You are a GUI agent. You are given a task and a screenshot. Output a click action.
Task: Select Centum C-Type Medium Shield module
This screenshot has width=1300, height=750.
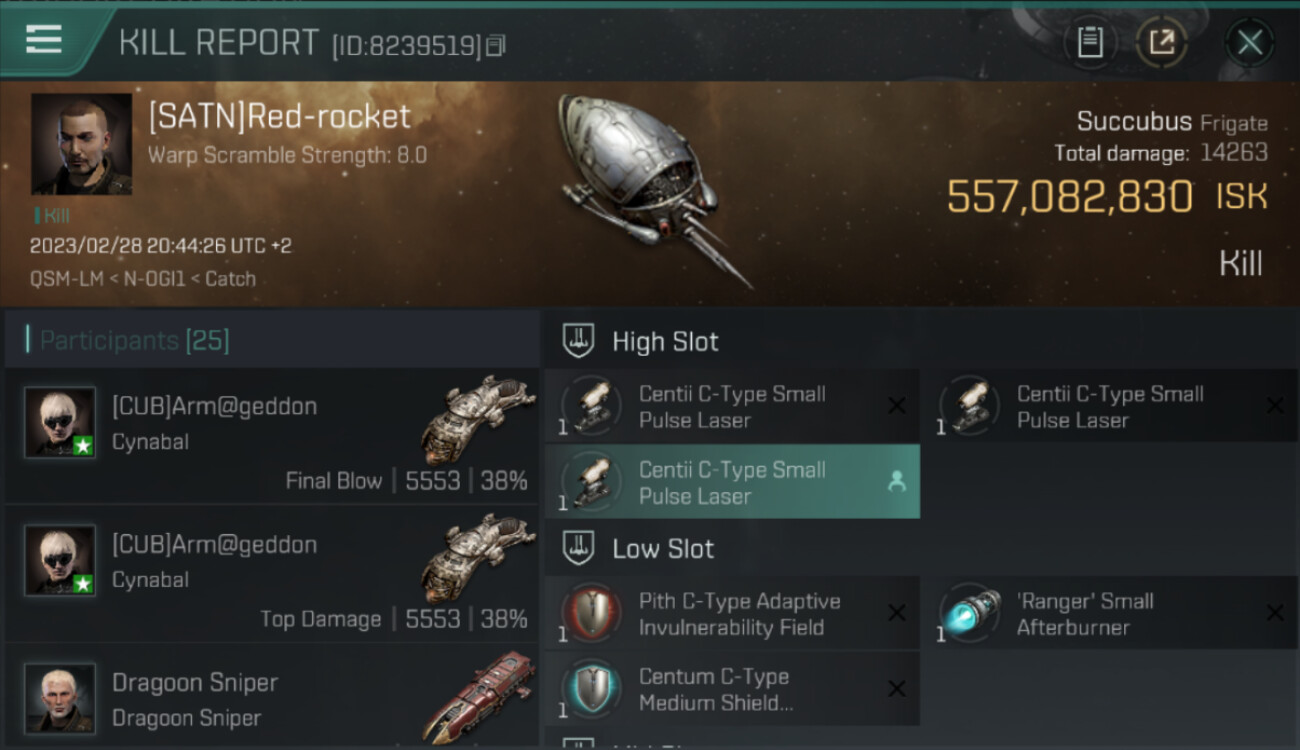[732, 689]
